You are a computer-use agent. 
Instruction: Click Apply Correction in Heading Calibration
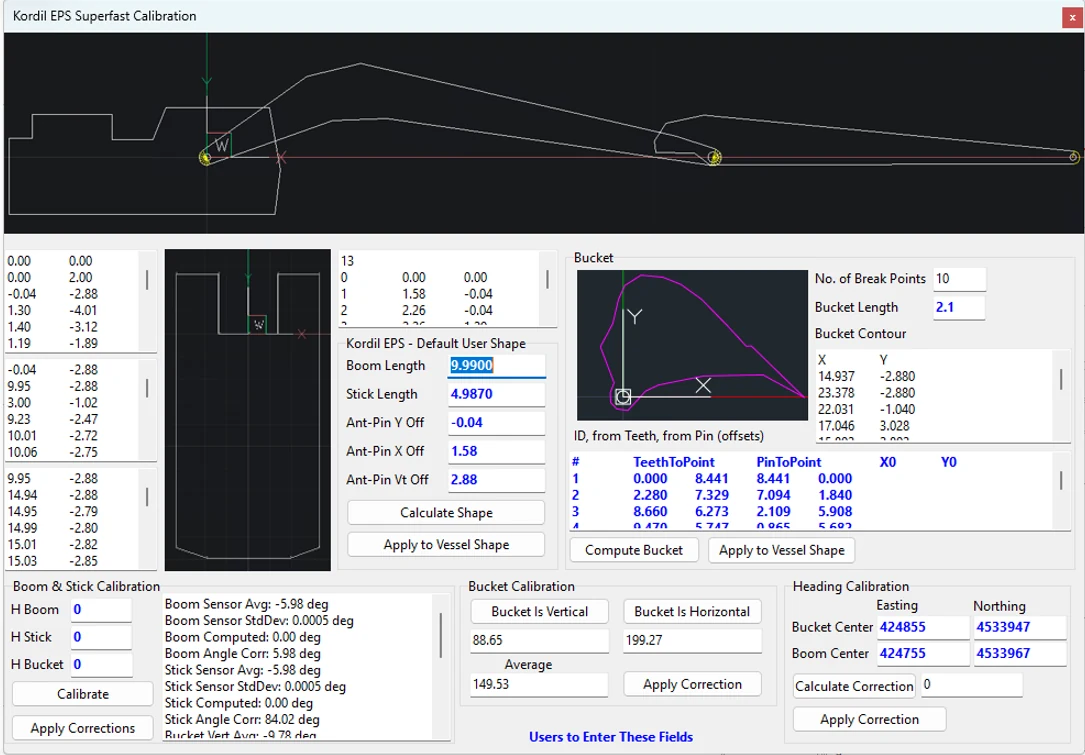(x=869, y=720)
